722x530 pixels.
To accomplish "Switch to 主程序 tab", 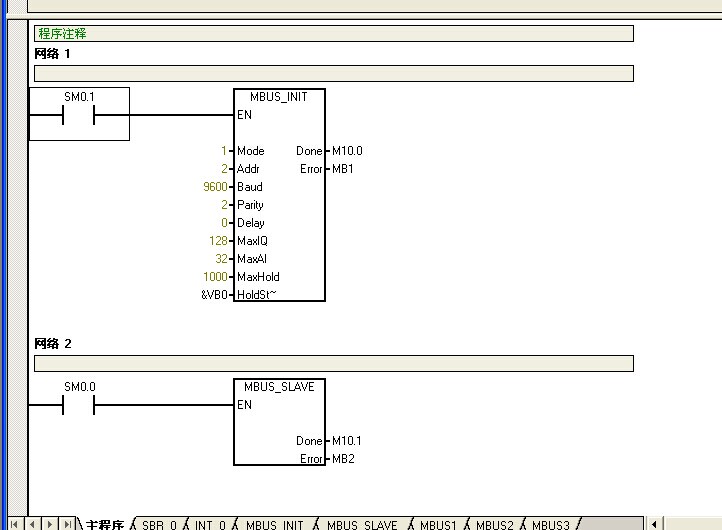I will [105, 524].
